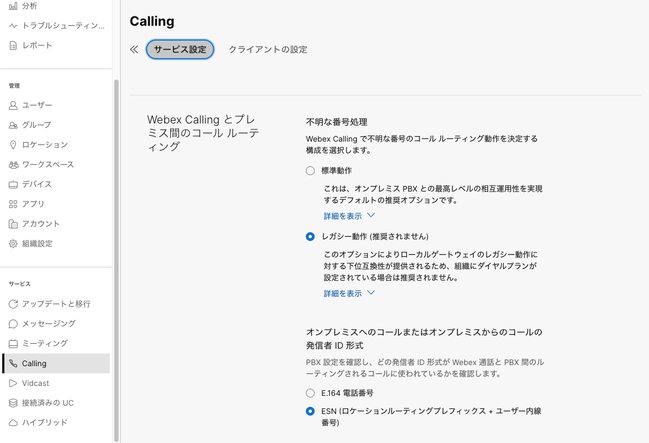Click the Calling phone icon
This screenshot has height=443, width=649.
[x=13, y=364]
